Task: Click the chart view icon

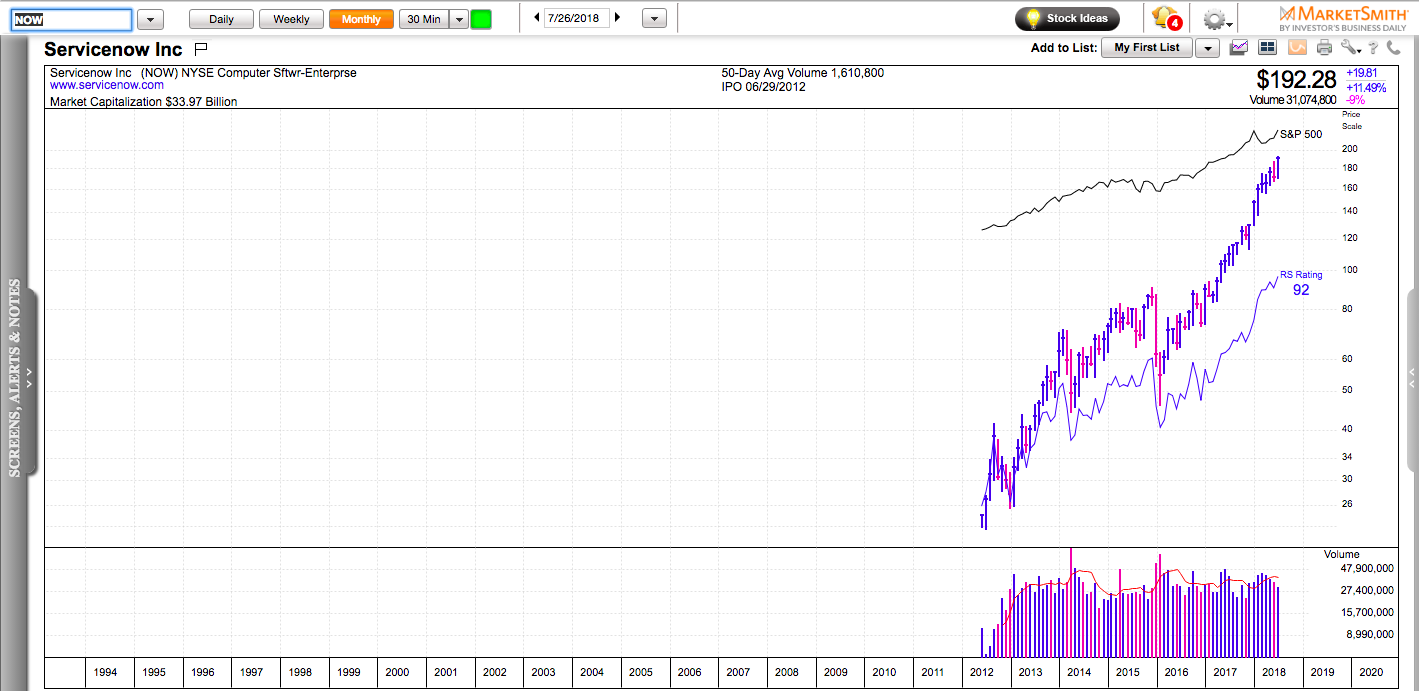Action: coord(1239,47)
